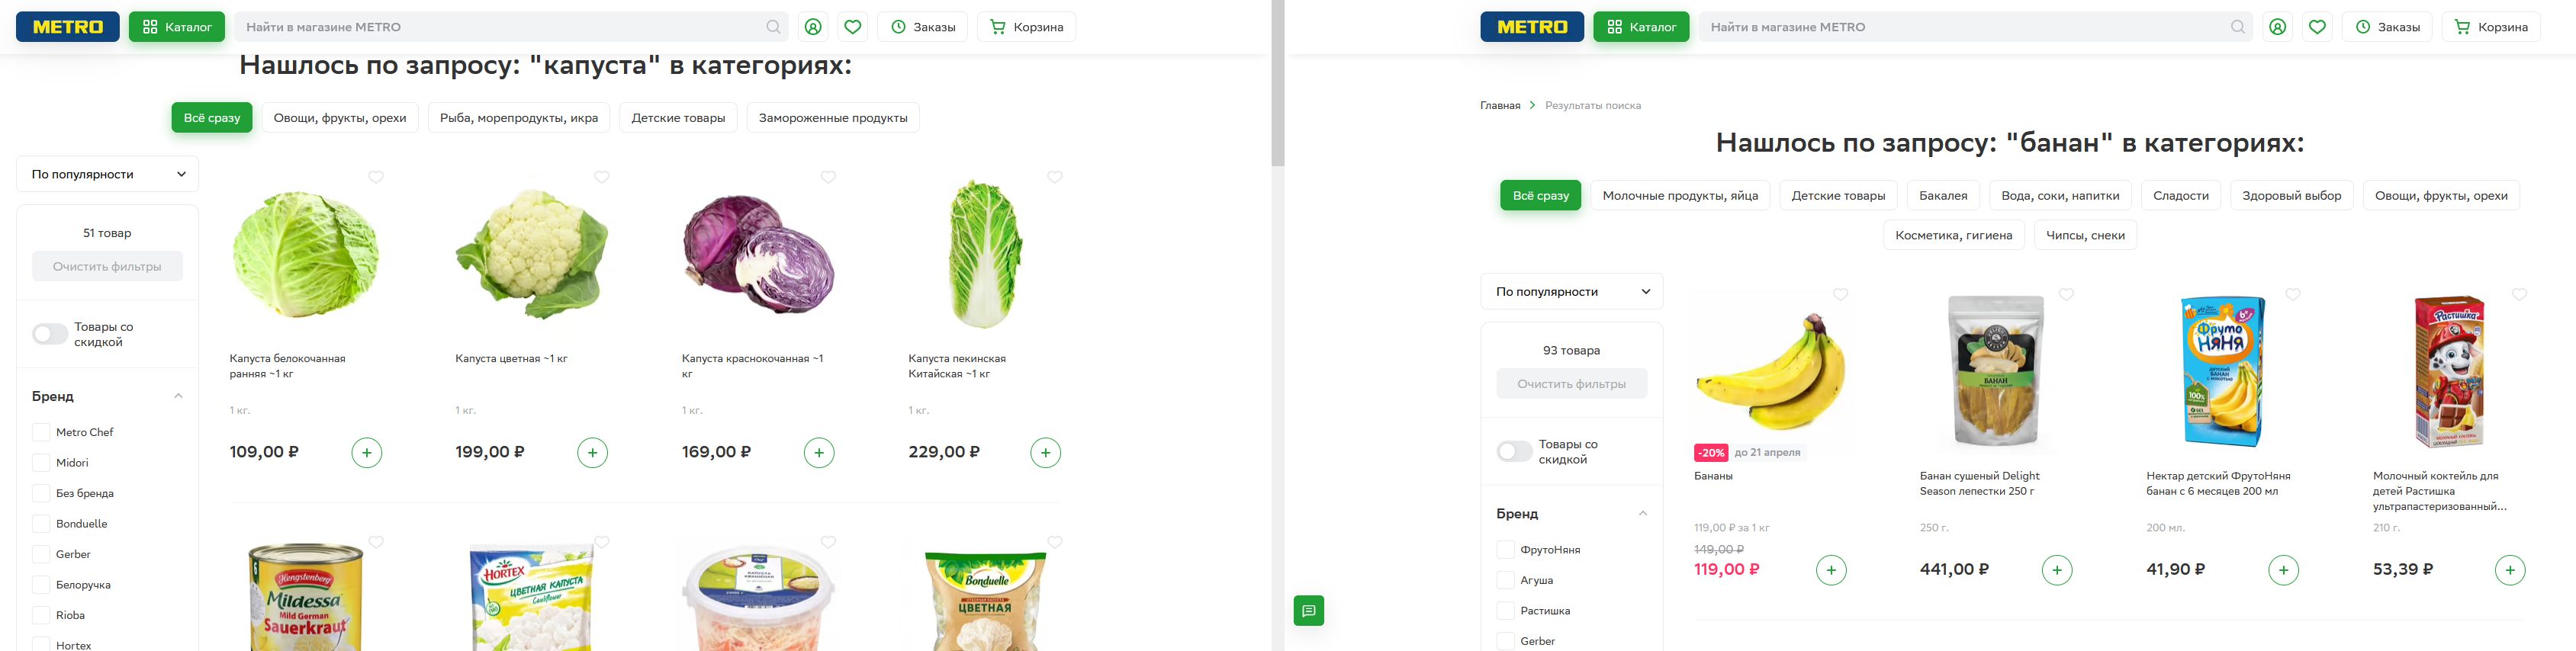Click search magnifier in left window search bar
Viewport: 2576px width, 651px height.
(773, 27)
